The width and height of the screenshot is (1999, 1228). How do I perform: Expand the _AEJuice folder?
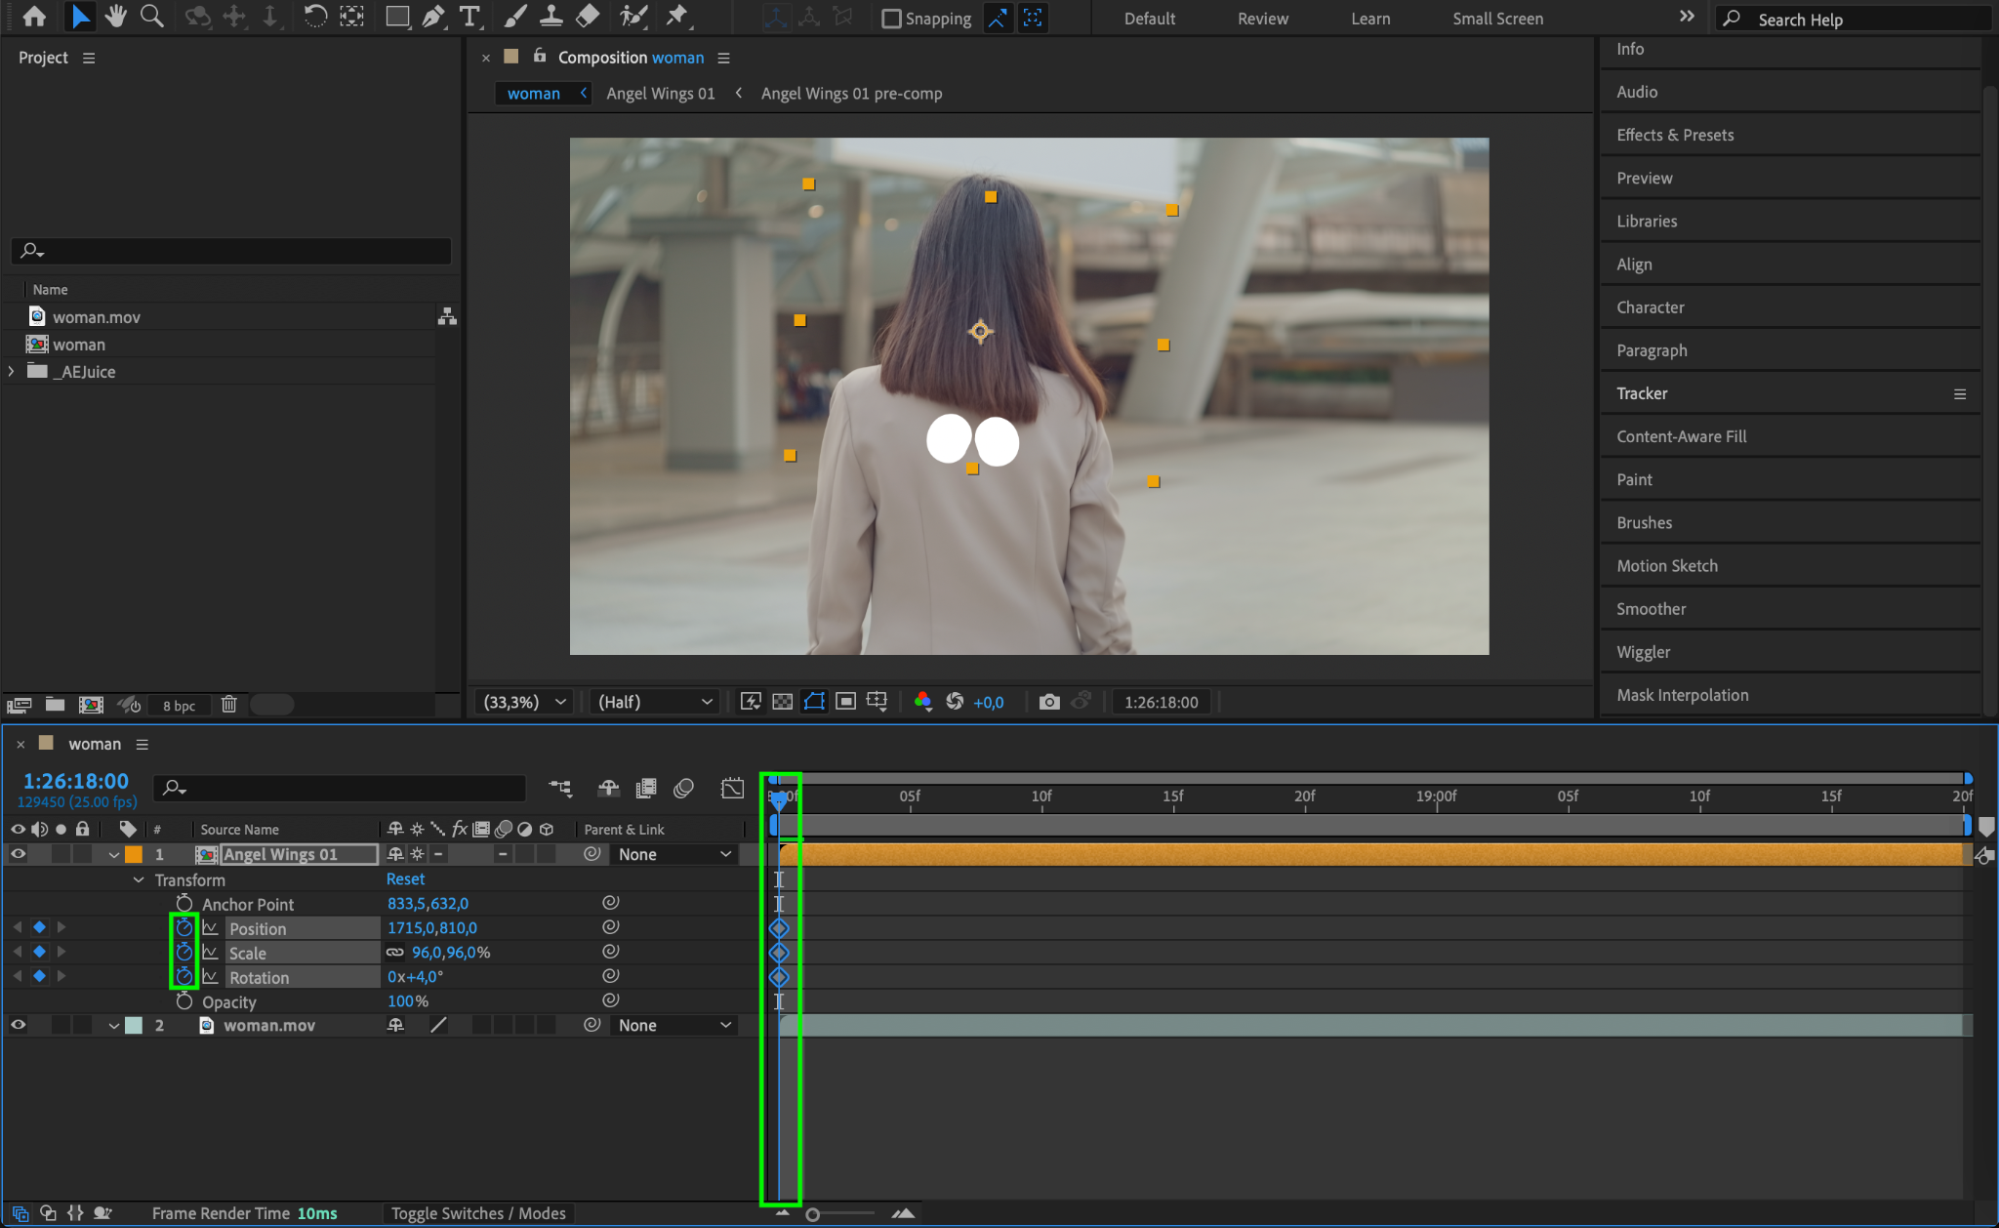click(x=12, y=371)
